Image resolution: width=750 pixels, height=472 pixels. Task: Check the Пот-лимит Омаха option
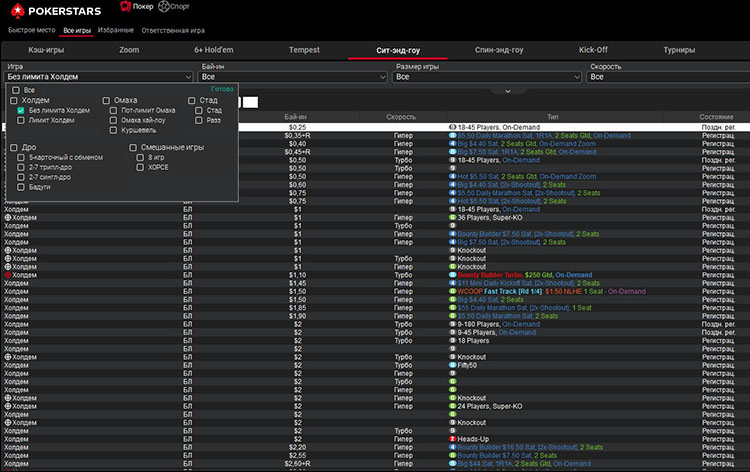113,110
